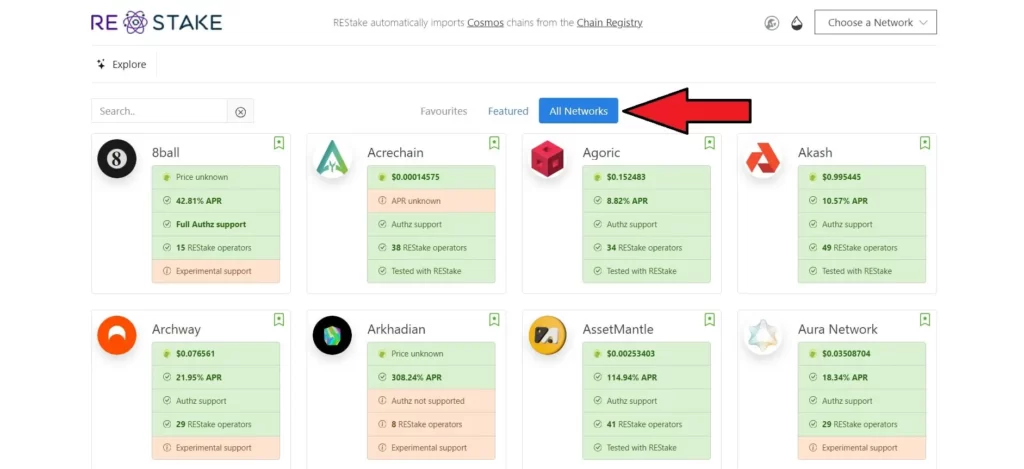Open the 8ball network logo
Viewport: 1024px width, 469px height.
coord(117,159)
